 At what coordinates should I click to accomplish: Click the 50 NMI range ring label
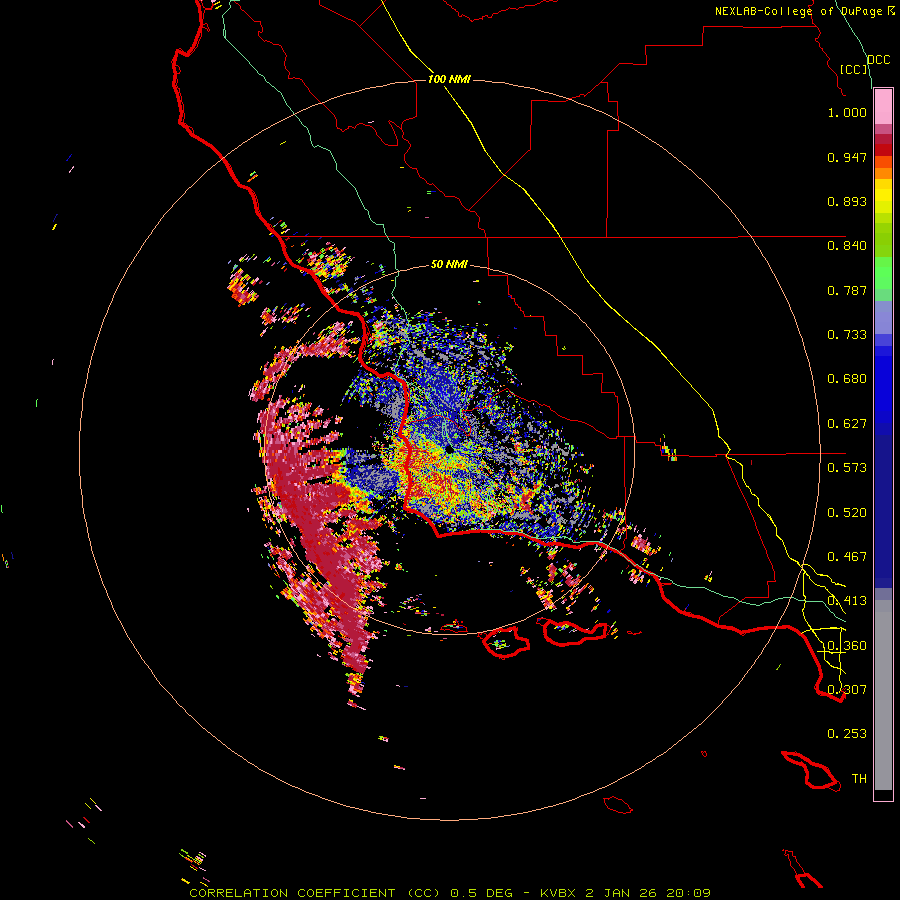point(449,264)
